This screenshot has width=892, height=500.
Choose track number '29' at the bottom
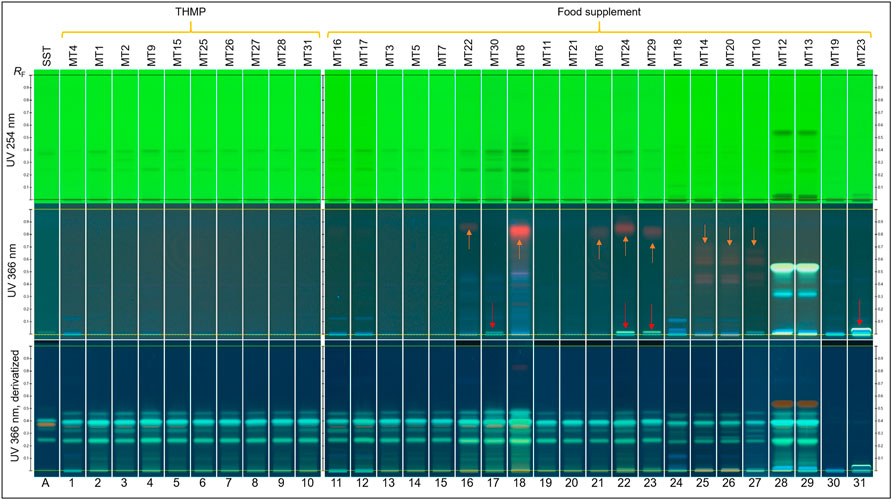tap(808, 484)
